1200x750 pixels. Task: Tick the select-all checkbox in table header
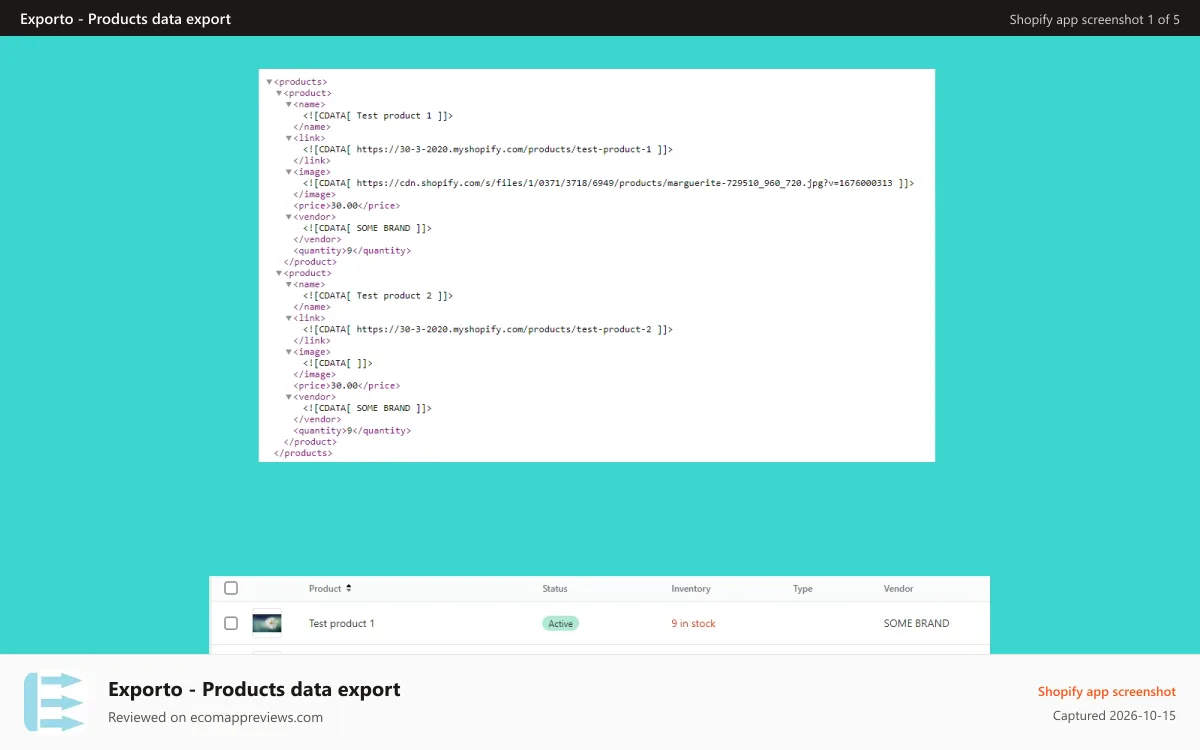[231, 588]
